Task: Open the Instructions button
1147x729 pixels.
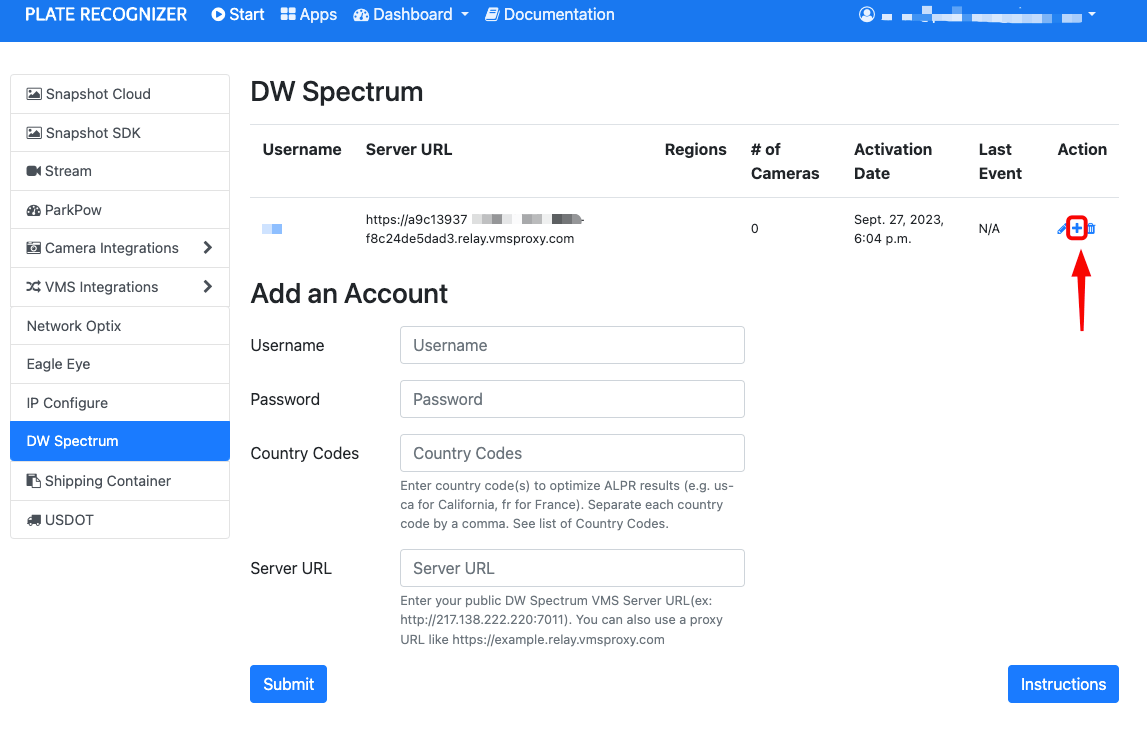Action: (x=1063, y=684)
